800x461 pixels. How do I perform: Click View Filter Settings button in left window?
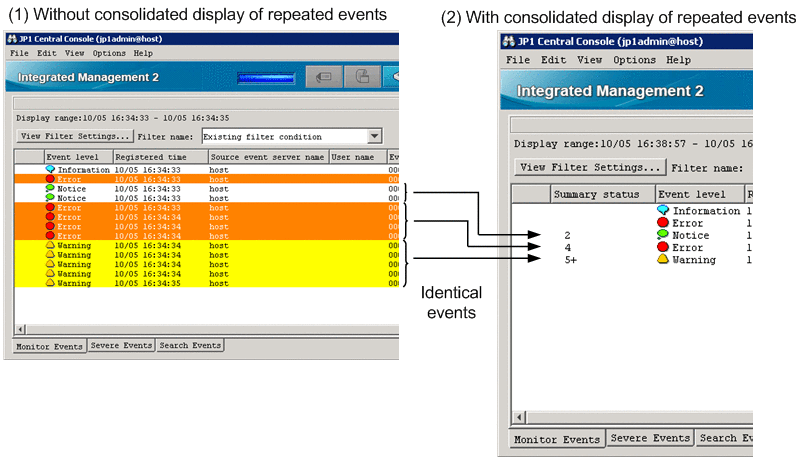74,136
